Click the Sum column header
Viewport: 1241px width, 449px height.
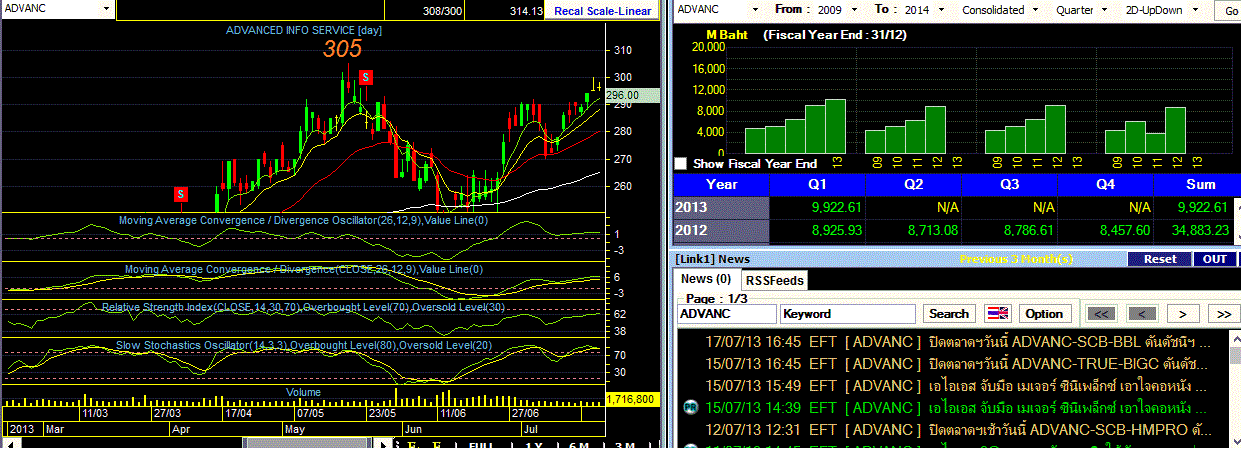[x=1200, y=184]
